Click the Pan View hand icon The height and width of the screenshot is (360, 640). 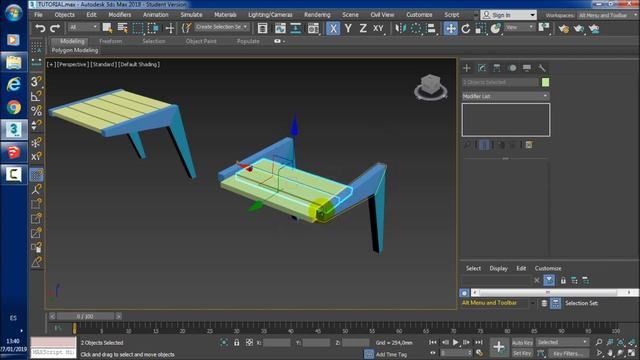610,353
